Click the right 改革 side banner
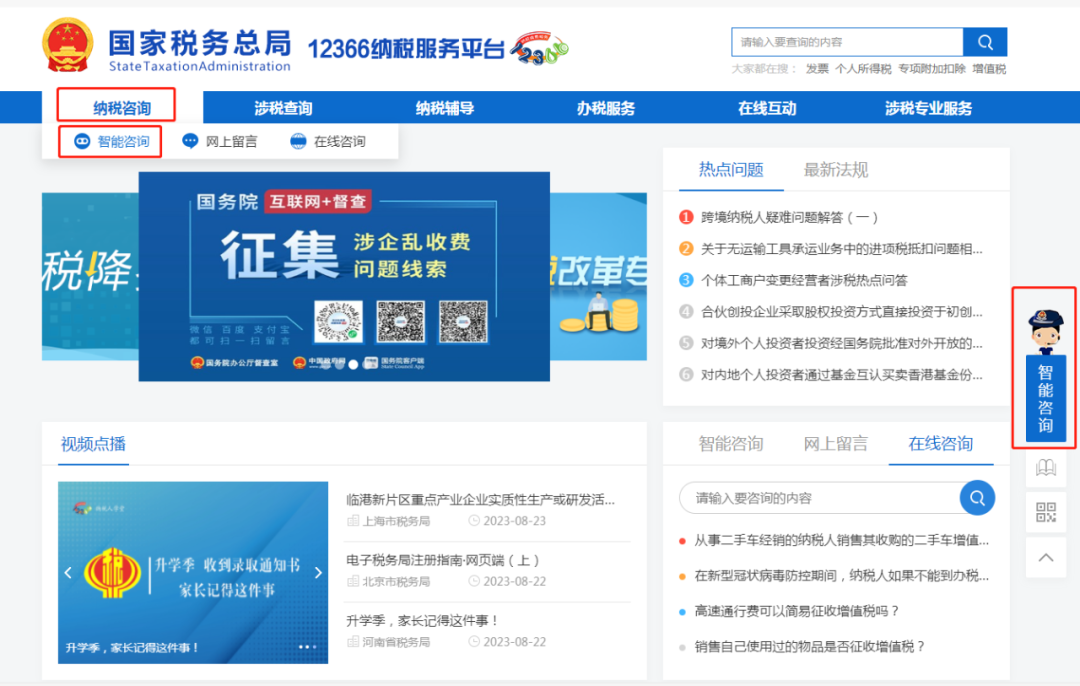The width and height of the screenshot is (1080, 686). [598, 276]
